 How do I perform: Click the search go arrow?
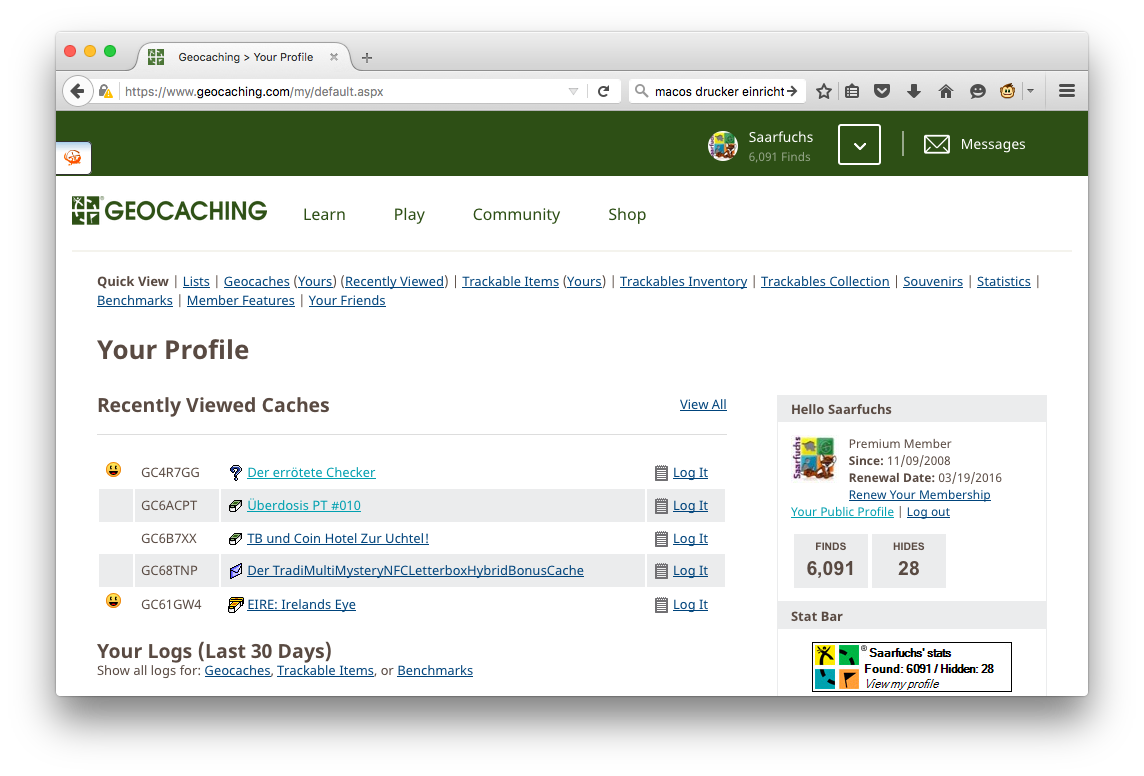[792, 91]
